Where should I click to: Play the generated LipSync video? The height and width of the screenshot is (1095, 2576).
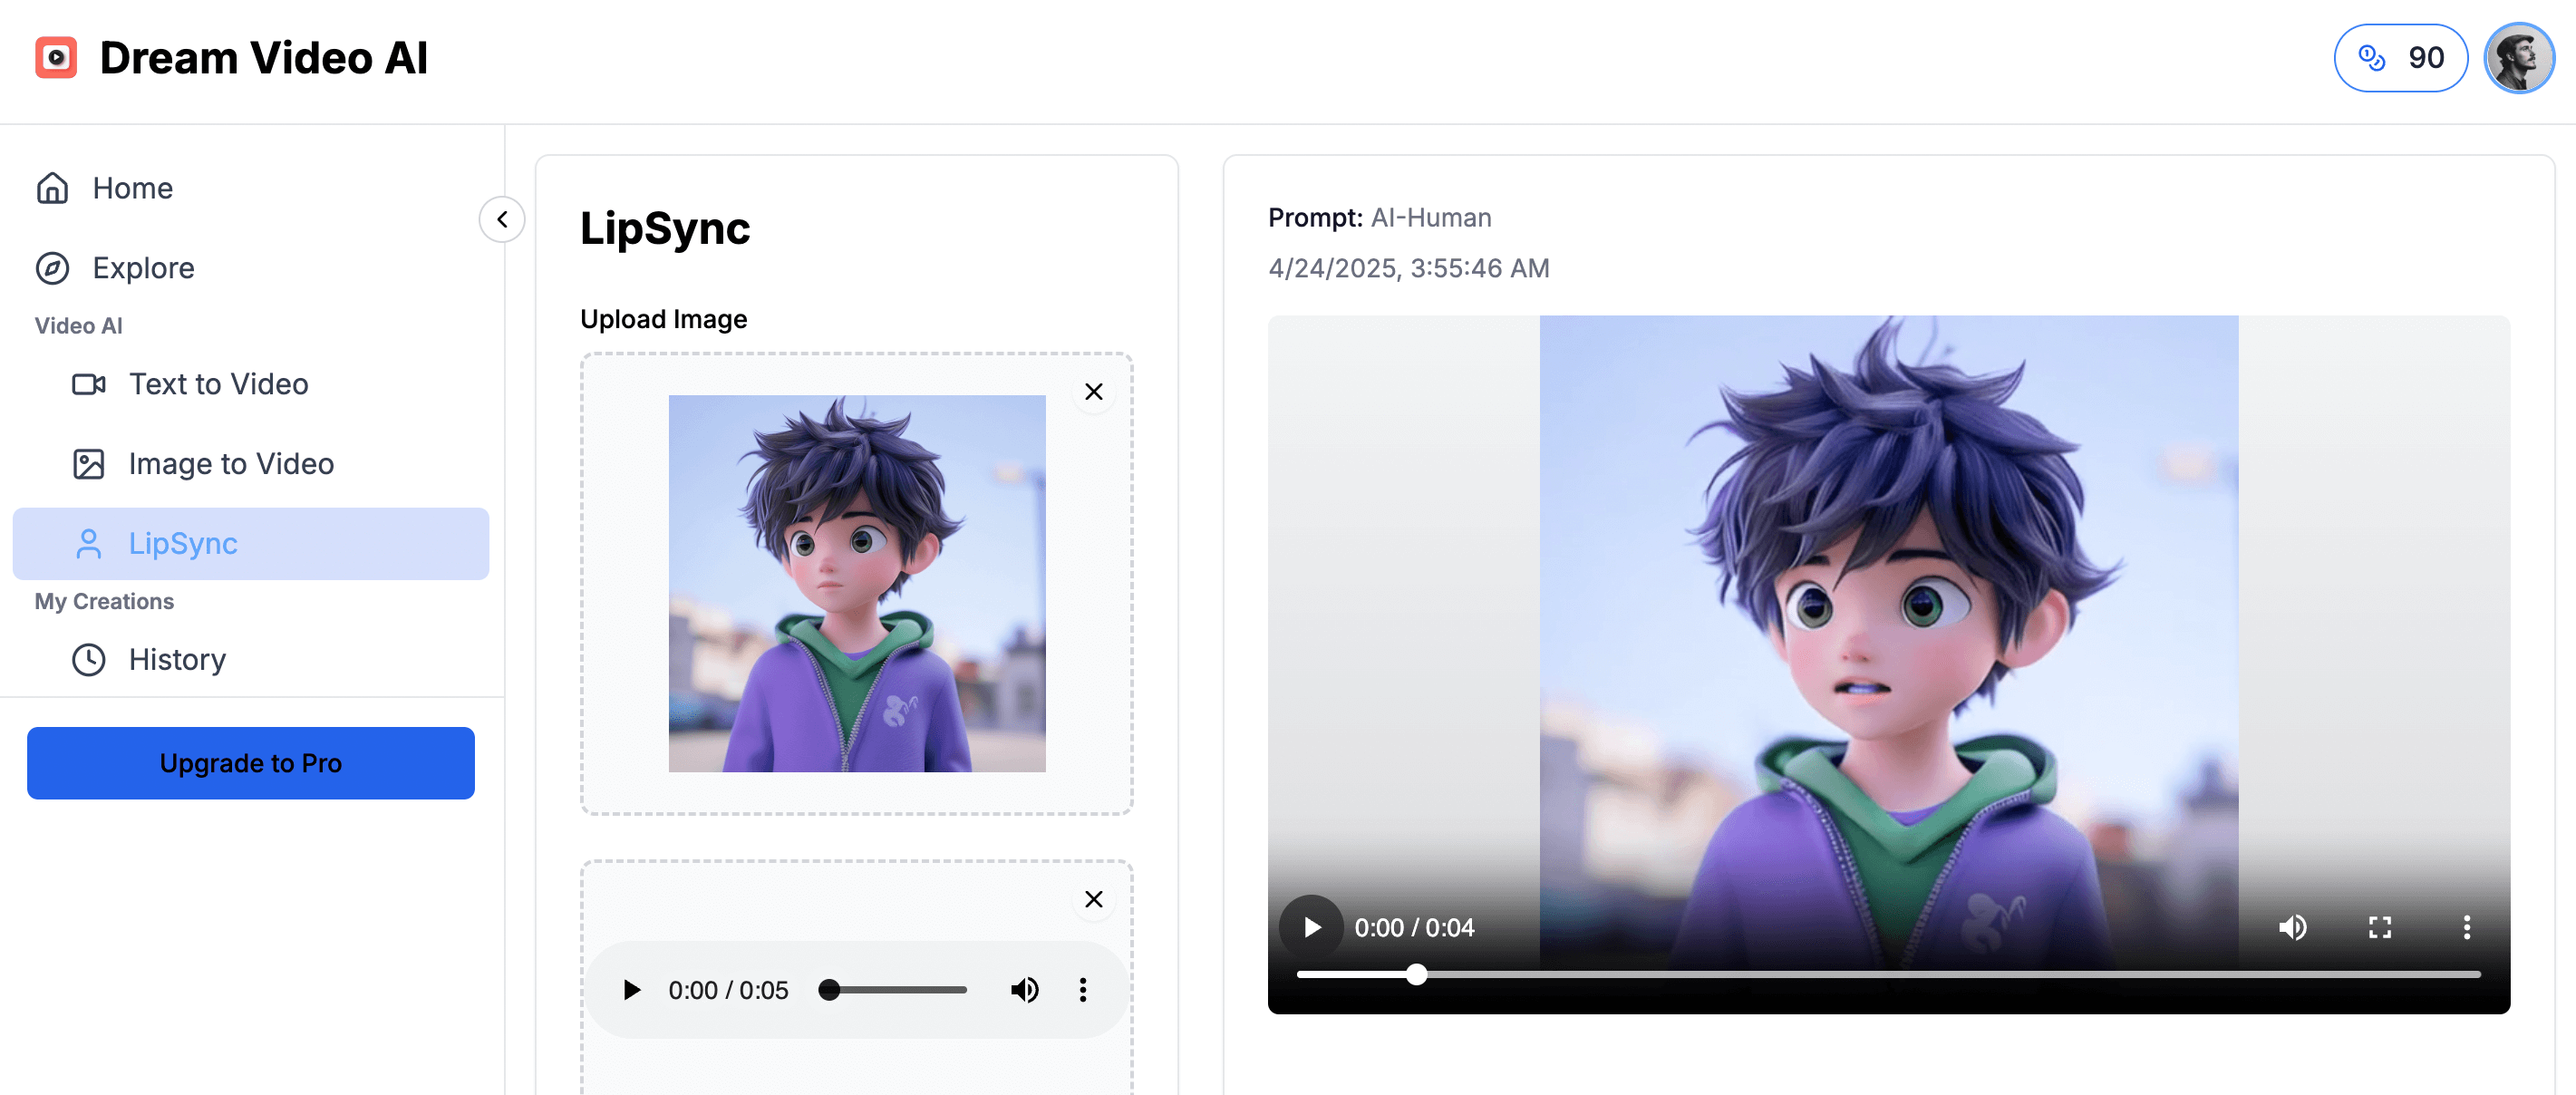pyautogui.click(x=1311, y=927)
